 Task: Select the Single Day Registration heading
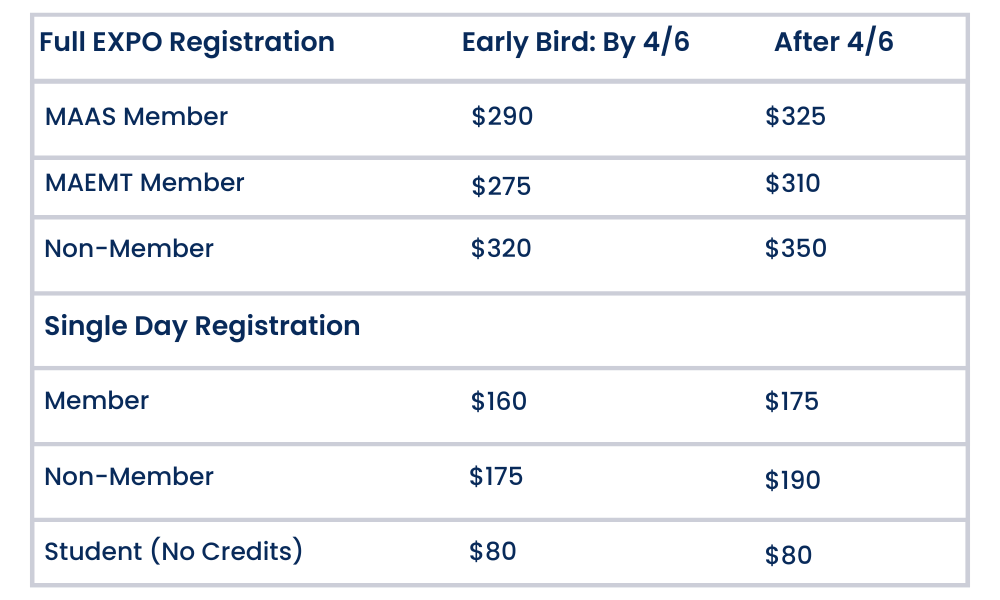point(202,327)
